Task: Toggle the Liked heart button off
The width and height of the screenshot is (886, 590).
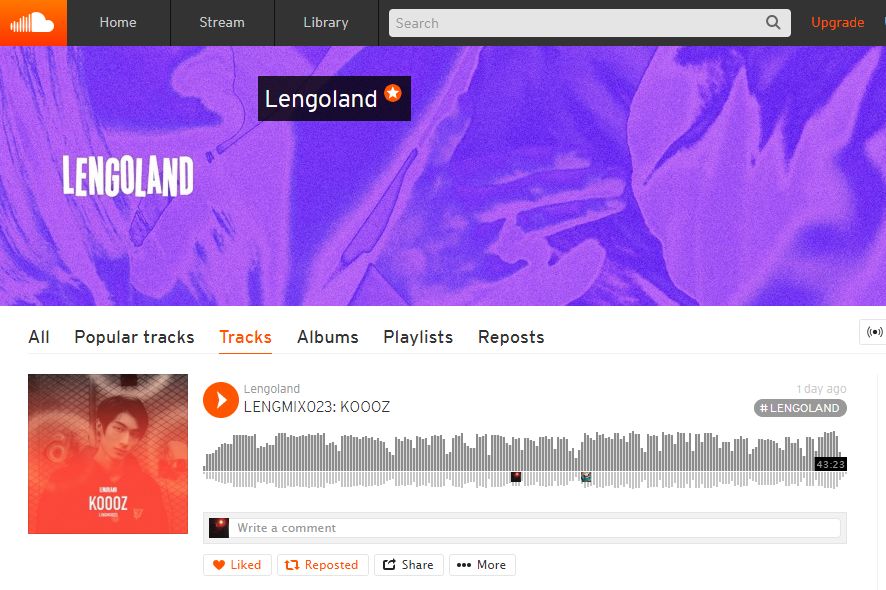Action: click(x=237, y=565)
